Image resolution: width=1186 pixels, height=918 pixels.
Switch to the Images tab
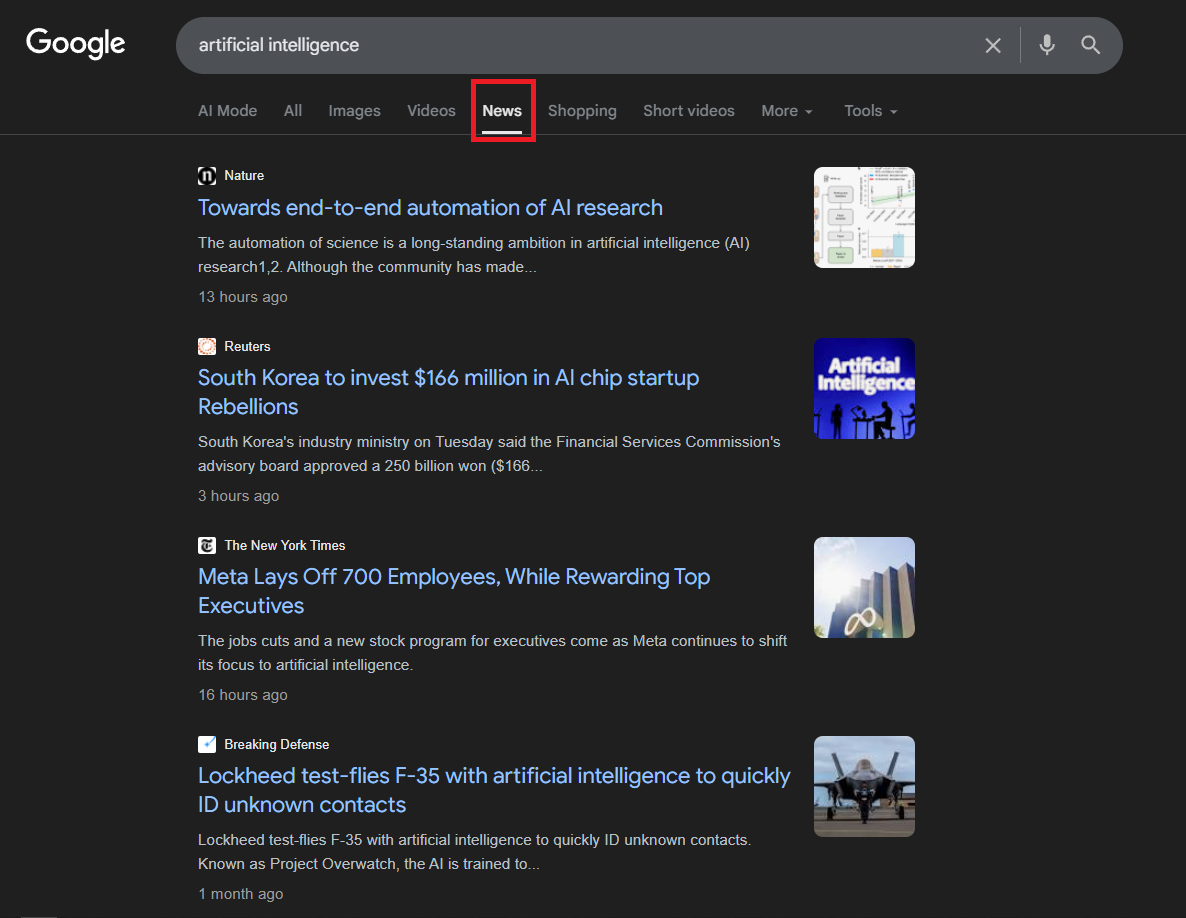pyautogui.click(x=354, y=110)
